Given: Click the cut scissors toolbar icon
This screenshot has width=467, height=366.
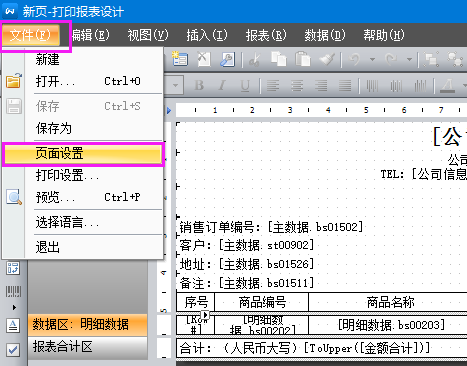Looking at the screenshot, I should point(255,60).
